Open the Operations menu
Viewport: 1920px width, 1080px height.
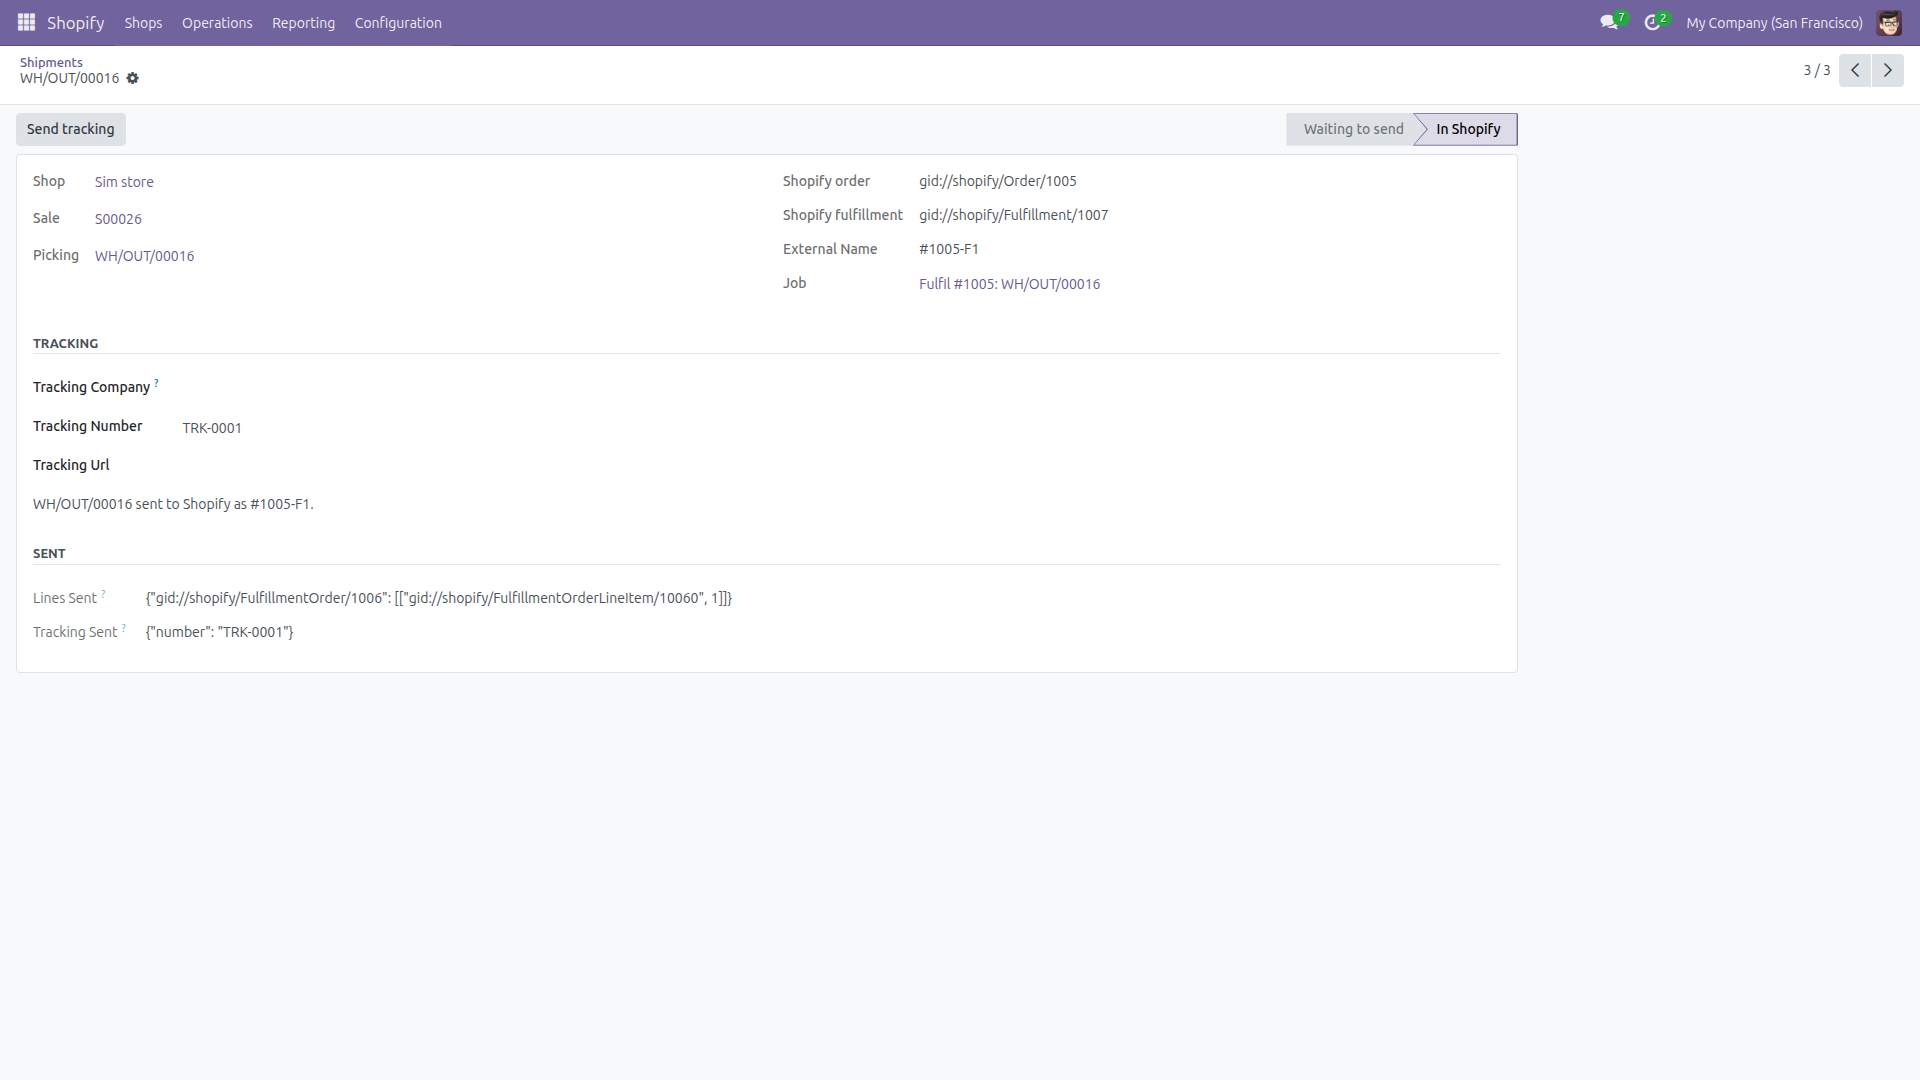pyautogui.click(x=217, y=22)
